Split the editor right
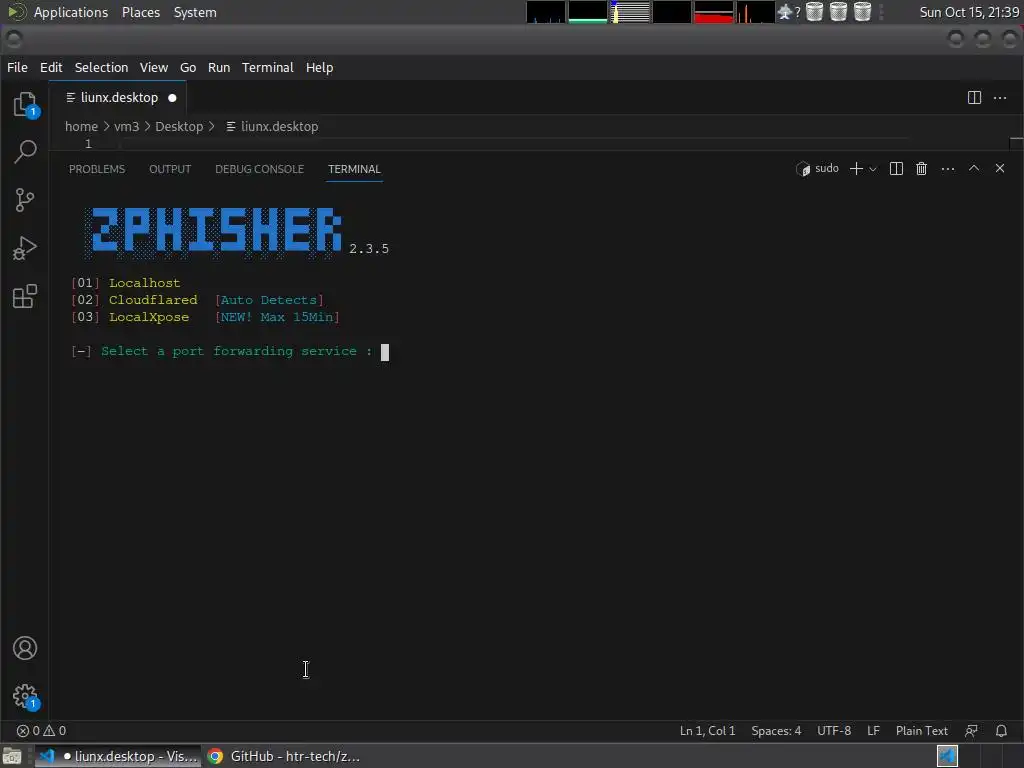1024x768 pixels. (974, 98)
